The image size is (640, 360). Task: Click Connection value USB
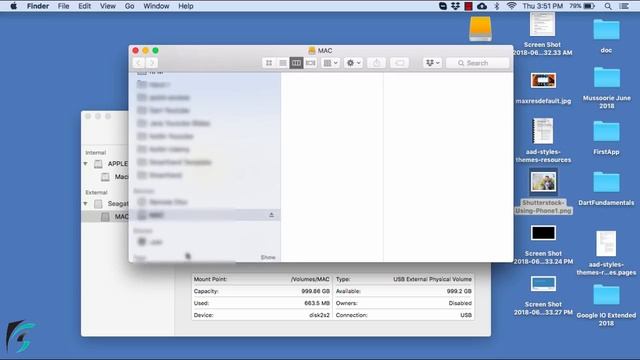pos(466,315)
